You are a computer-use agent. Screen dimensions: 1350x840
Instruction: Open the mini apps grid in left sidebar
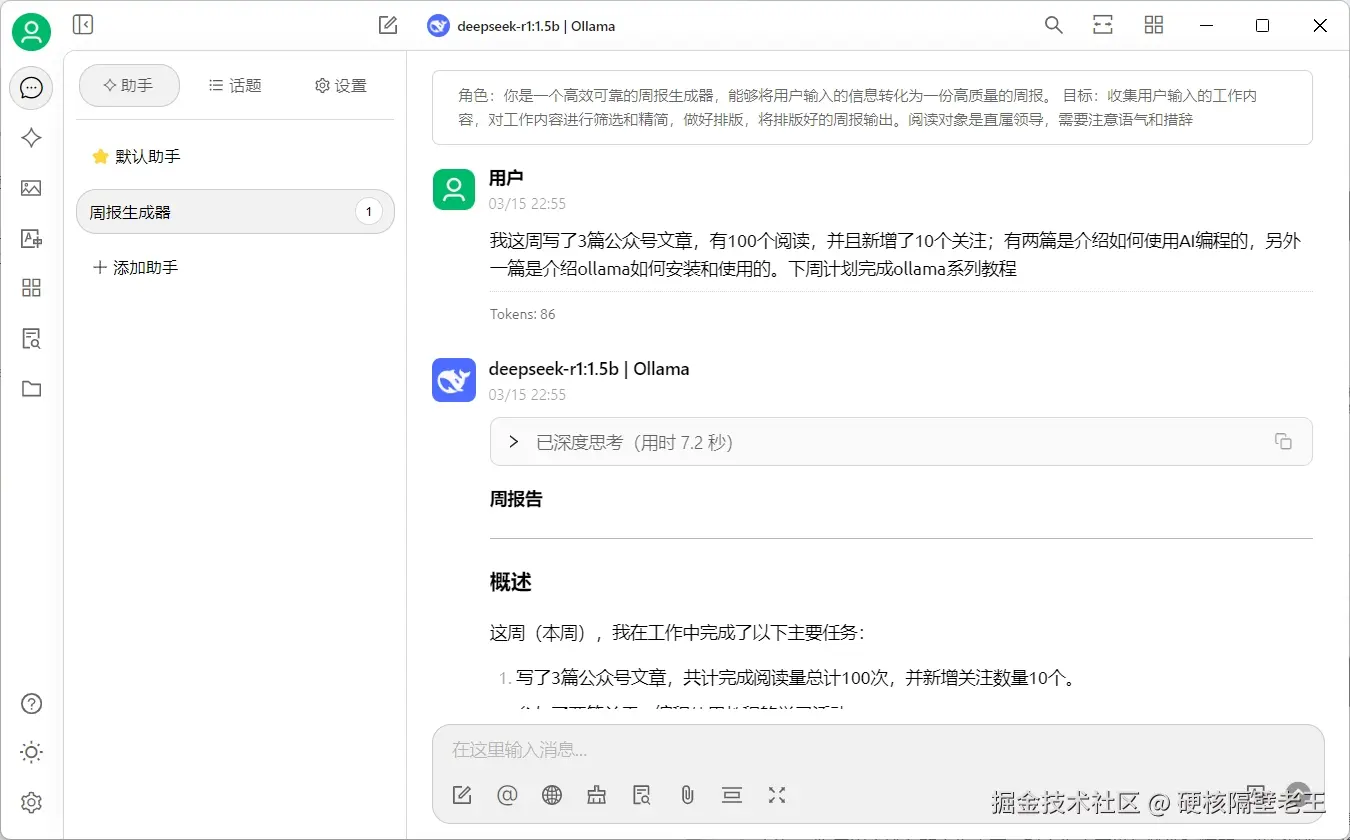(31, 288)
